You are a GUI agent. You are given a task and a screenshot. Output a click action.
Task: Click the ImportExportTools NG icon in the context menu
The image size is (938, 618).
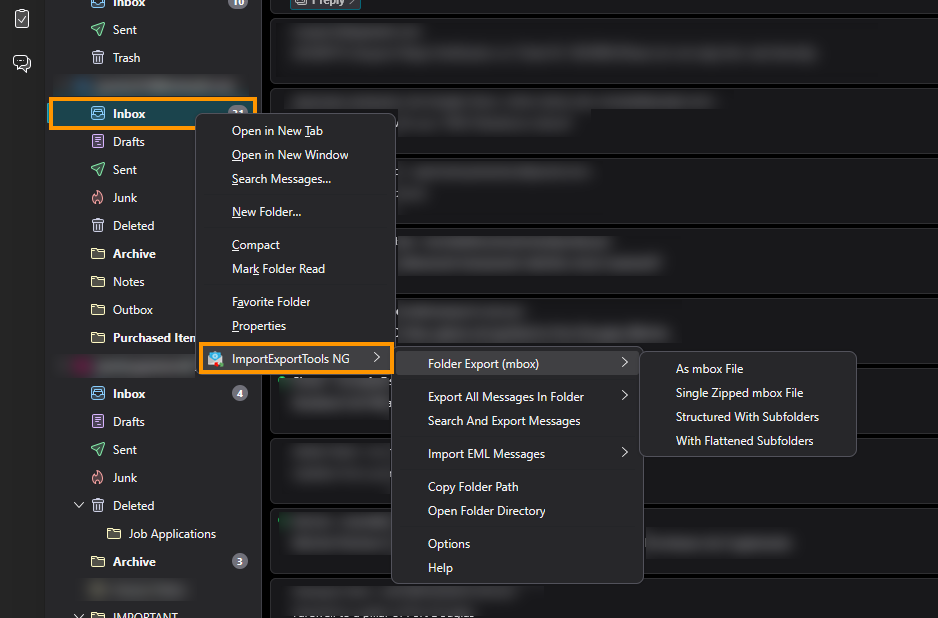click(215, 359)
